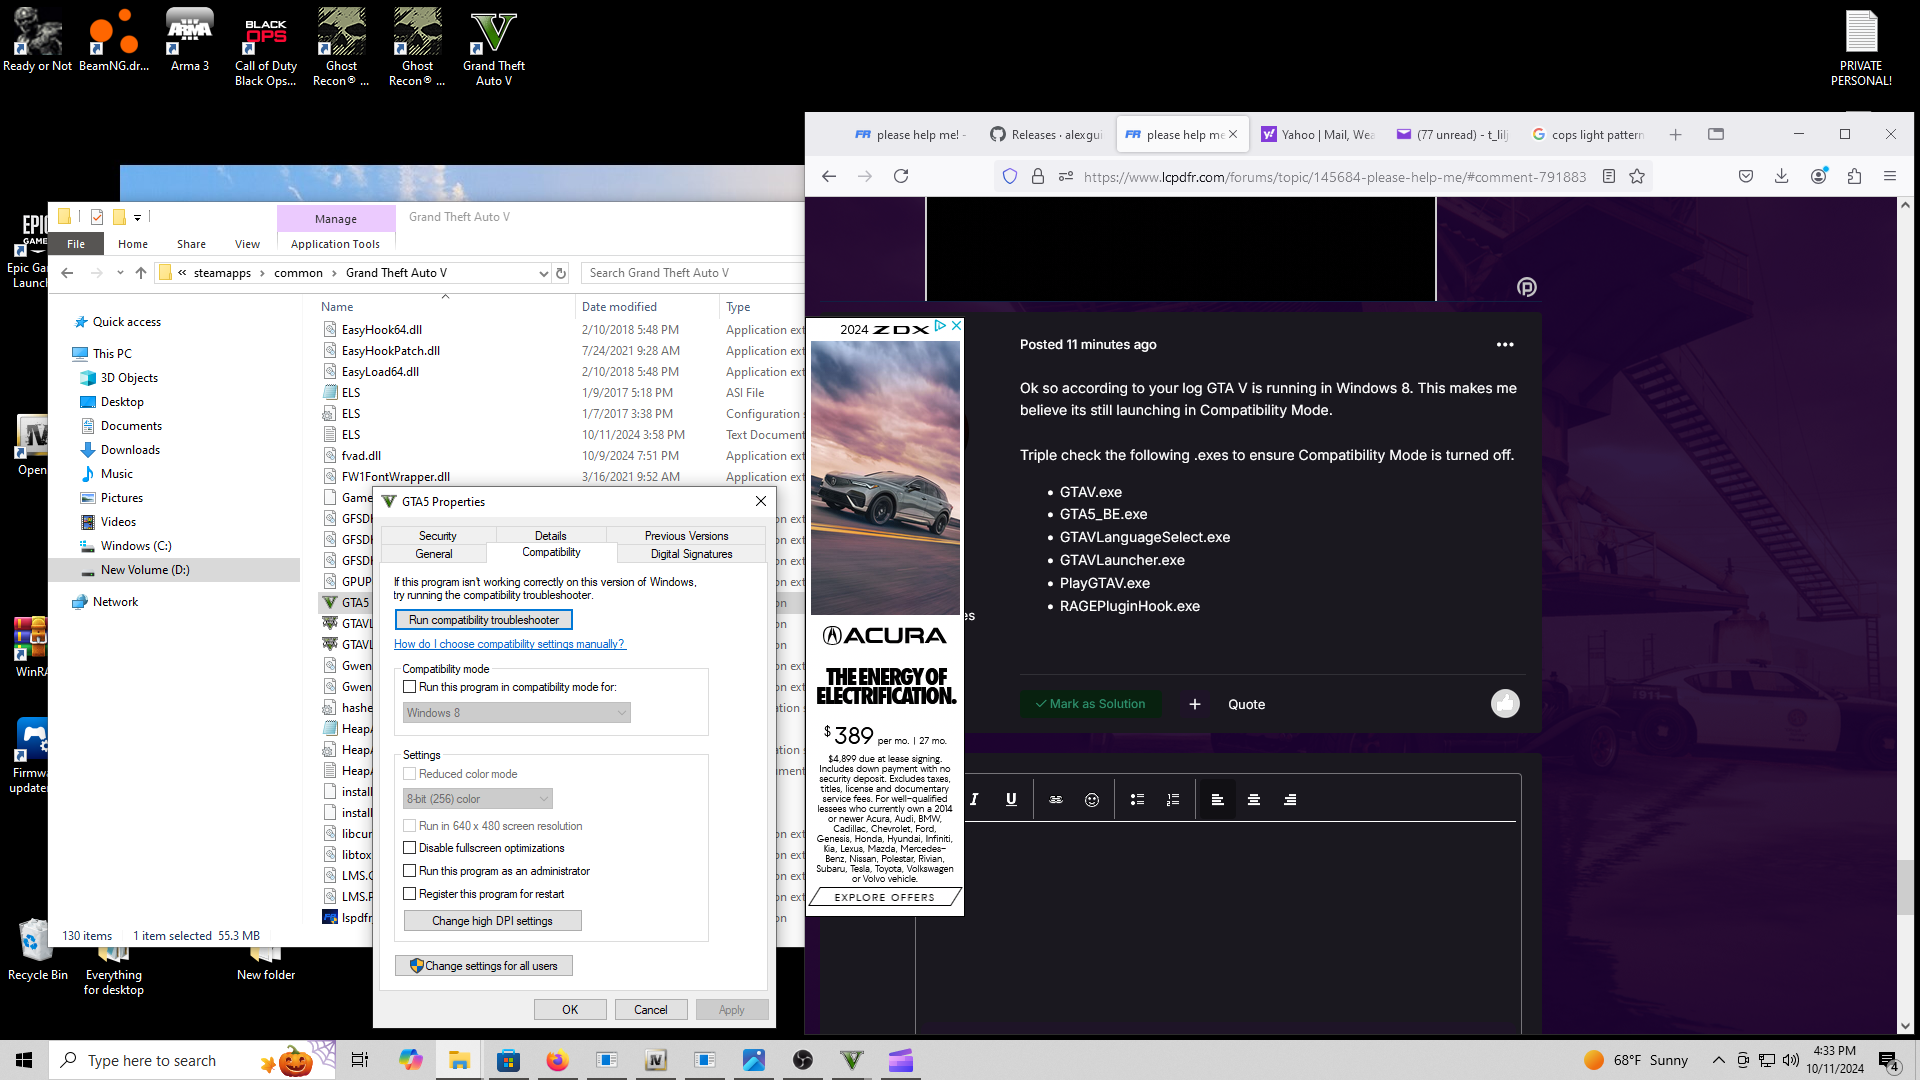Screen dimensions: 1920x1080
Task: Click Run compatibility troubleshooter button
Action: (x=484, y=620)
